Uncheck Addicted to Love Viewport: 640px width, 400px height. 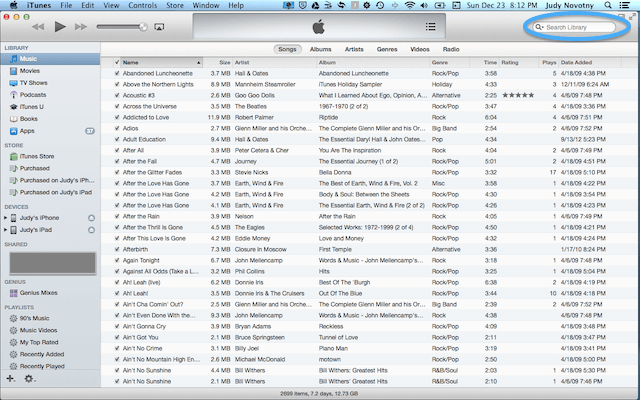pyautogui.click(x=117, y=118)
